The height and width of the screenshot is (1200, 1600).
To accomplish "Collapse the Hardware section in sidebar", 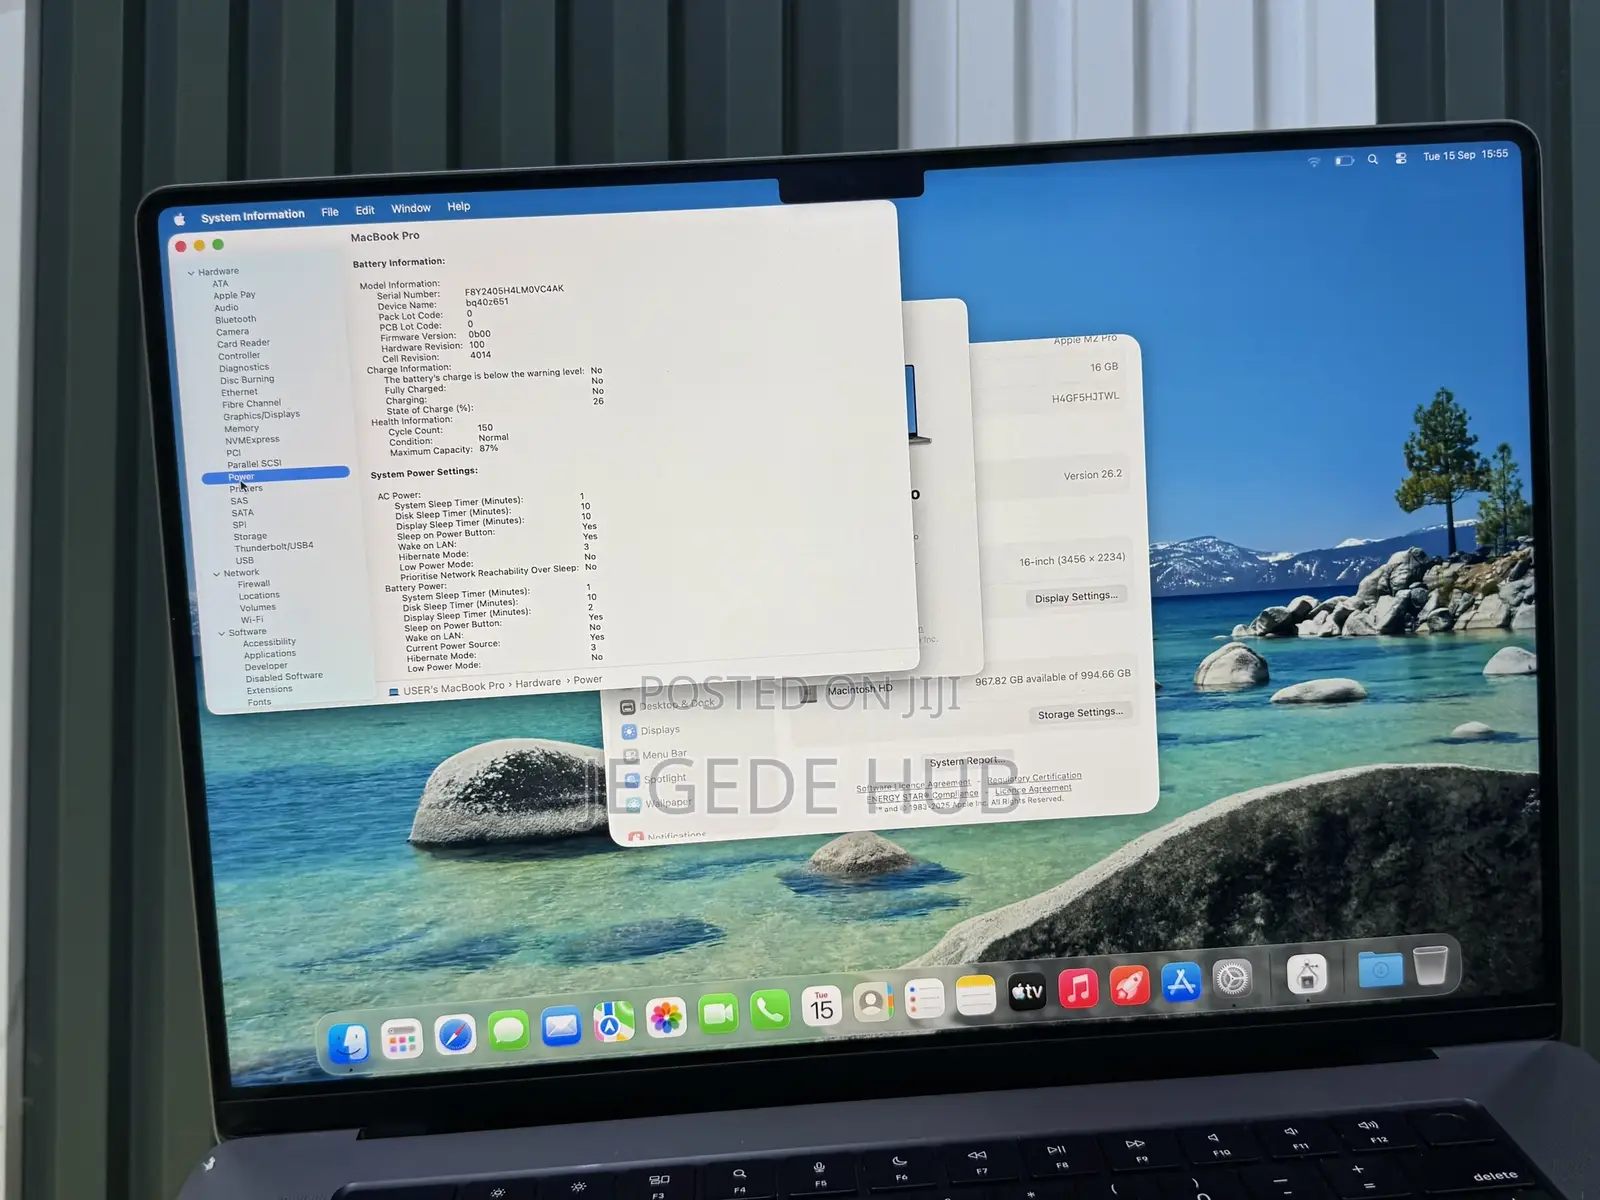I will pos(191,272).
